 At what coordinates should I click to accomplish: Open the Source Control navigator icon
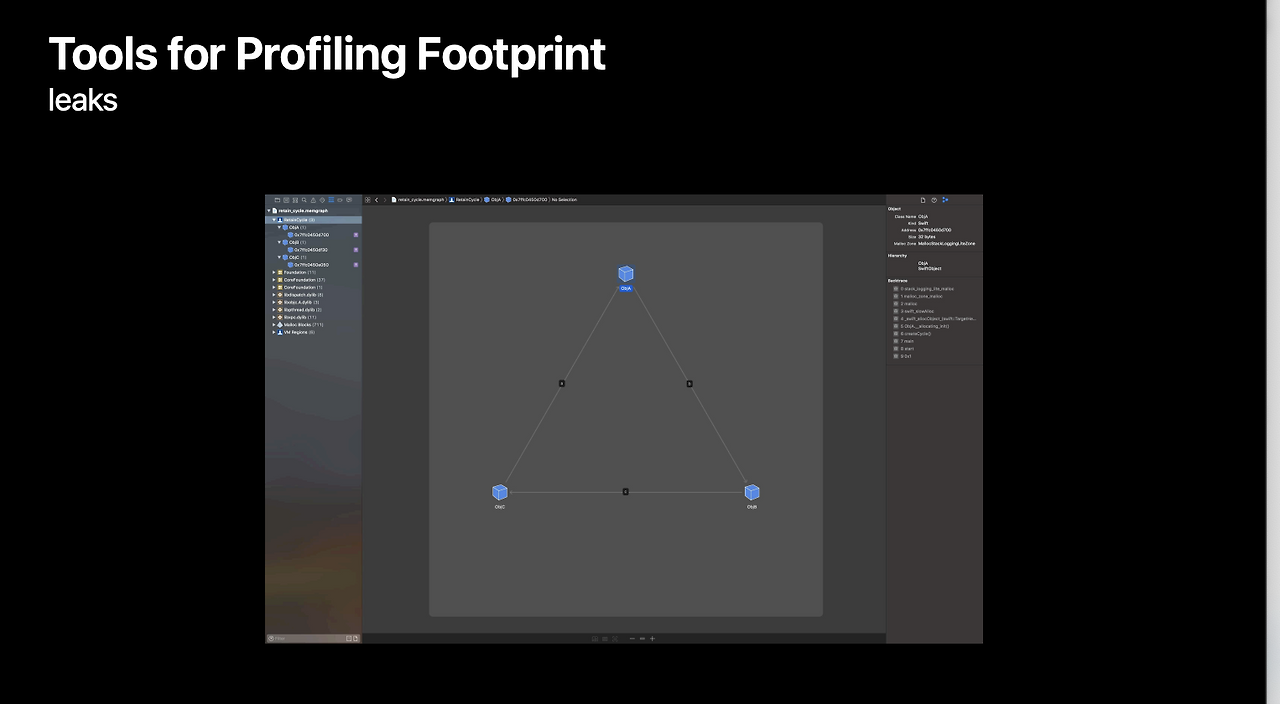(x=286, y=200)
